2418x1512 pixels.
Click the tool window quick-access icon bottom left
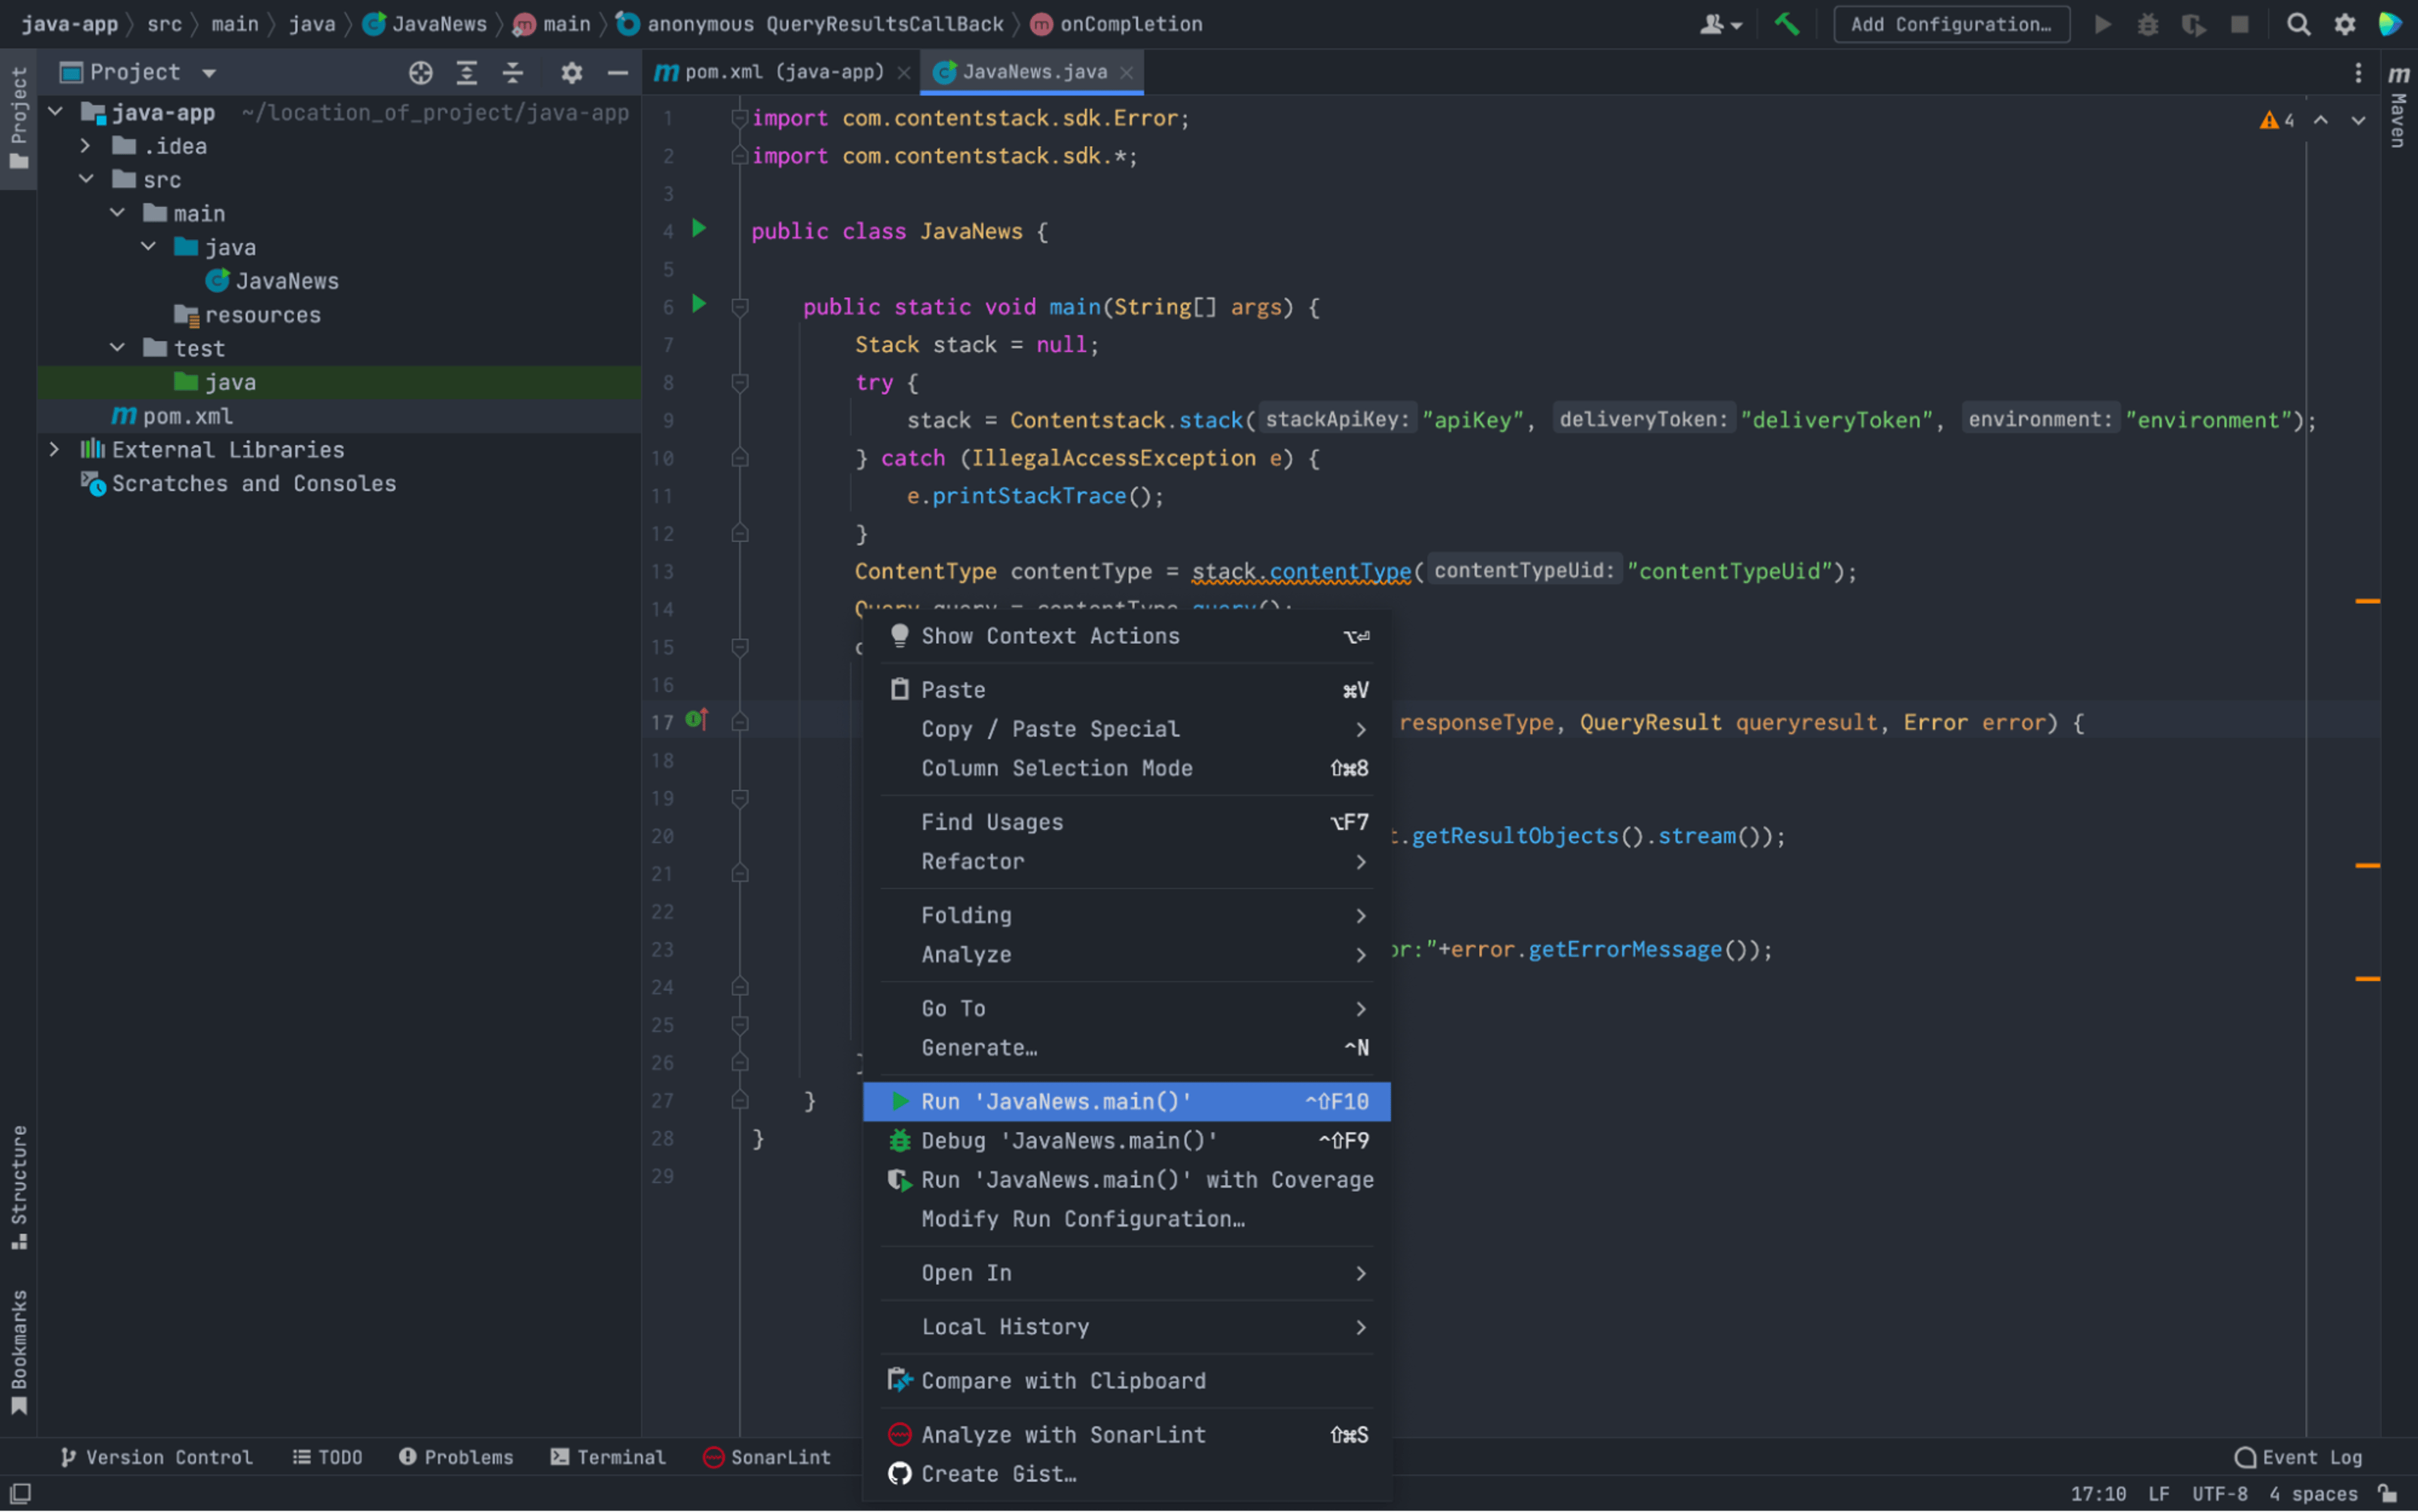pos(20,1493)
